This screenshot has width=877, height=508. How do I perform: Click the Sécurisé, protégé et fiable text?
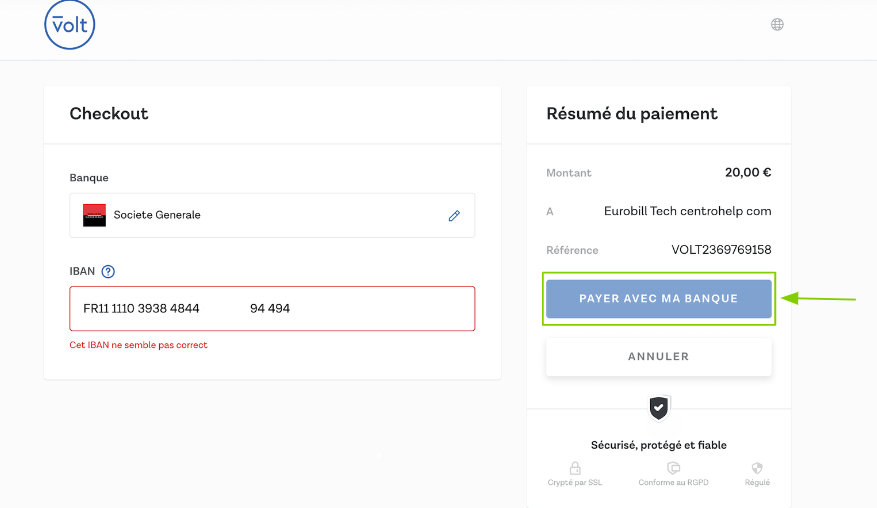(x=658, y=445)
